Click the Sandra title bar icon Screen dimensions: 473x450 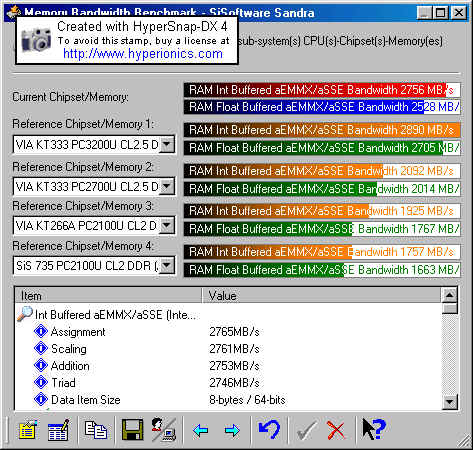[x=13, y=12]
